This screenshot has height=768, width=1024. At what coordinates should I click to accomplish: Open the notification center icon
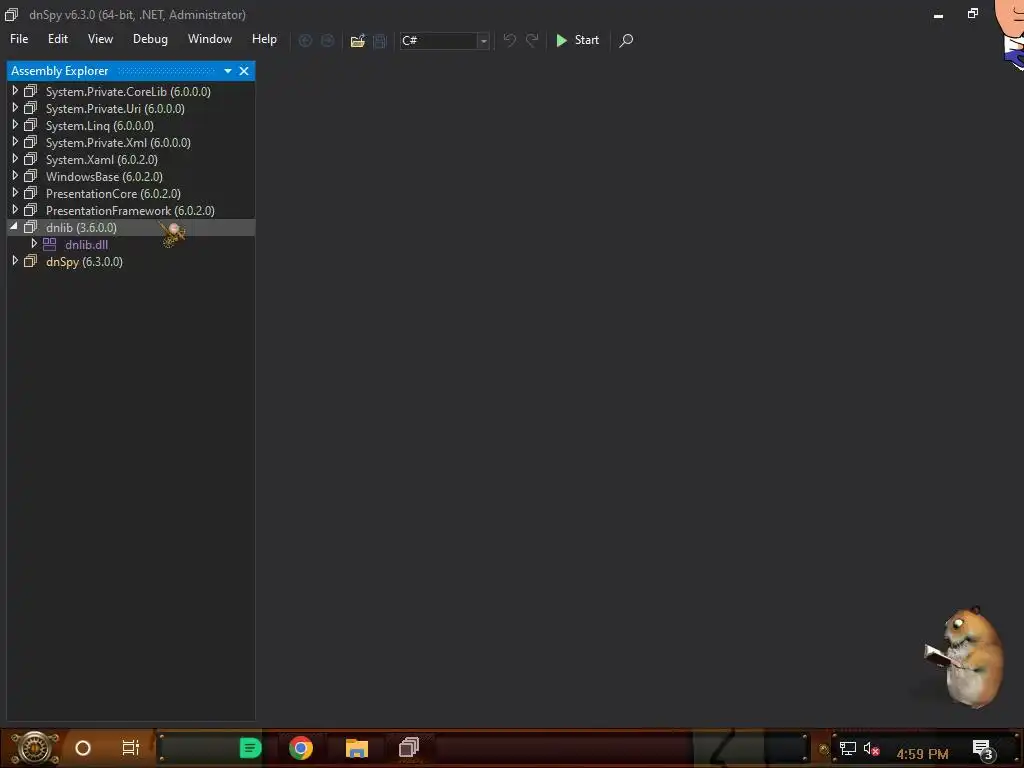[983, 750]
